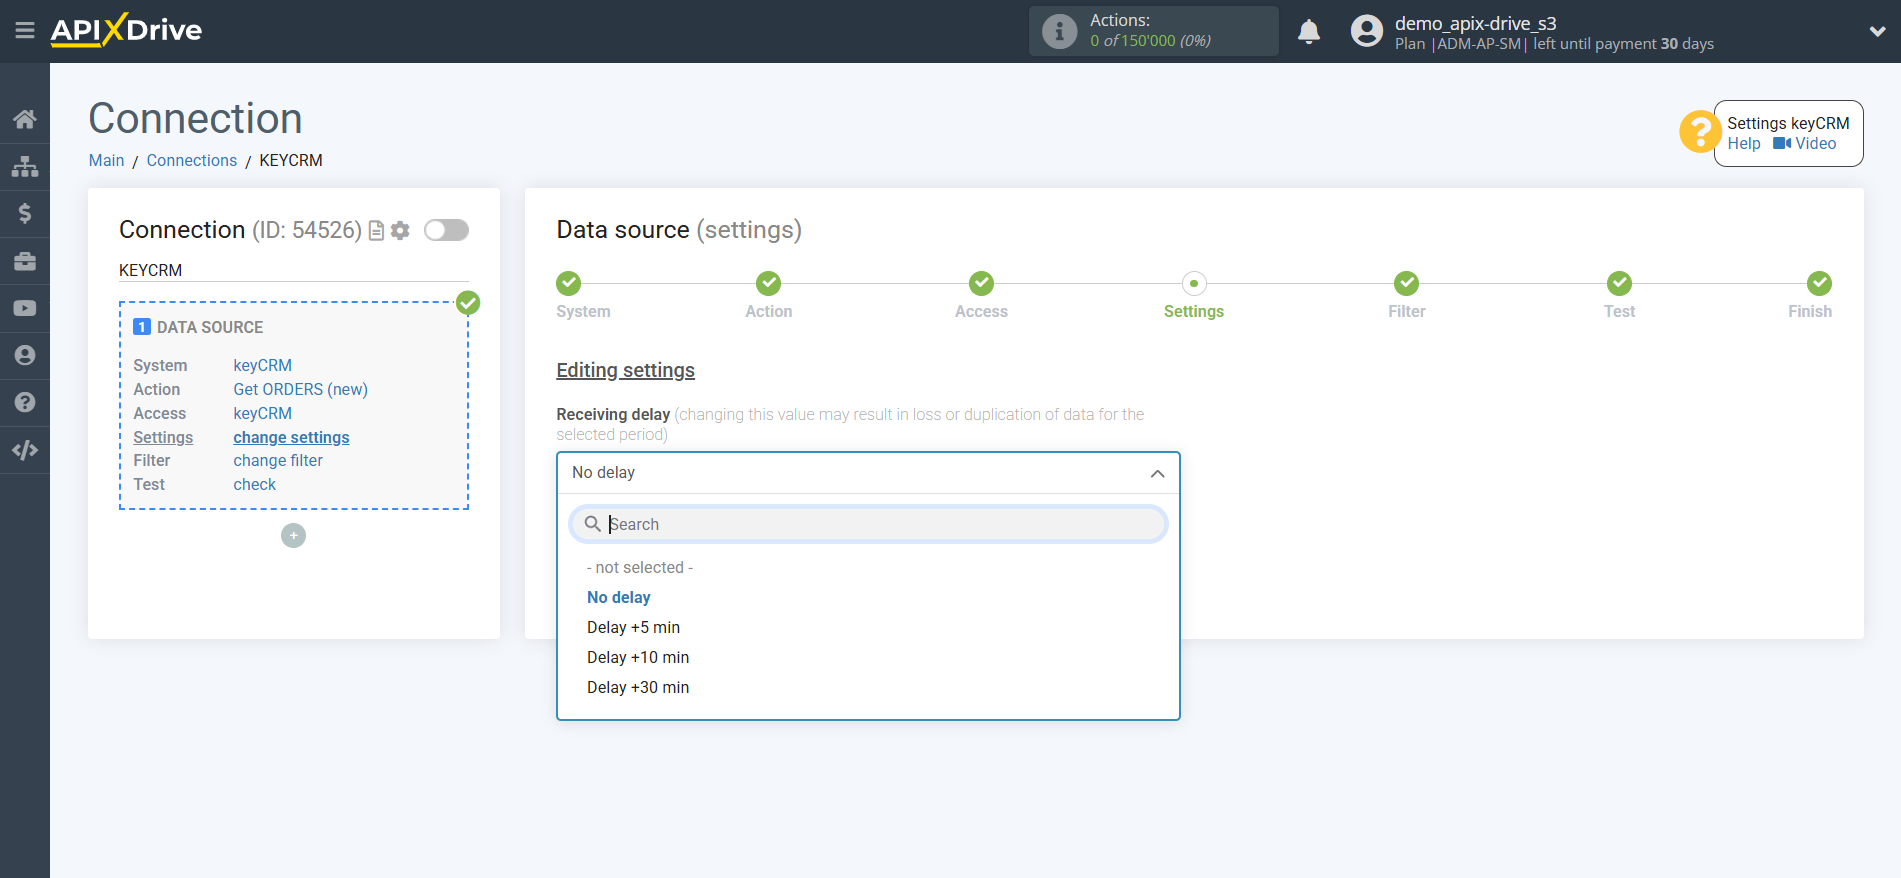
Task: Click Get ORDERS (new) action link
Action: click(x=301, y=389)
